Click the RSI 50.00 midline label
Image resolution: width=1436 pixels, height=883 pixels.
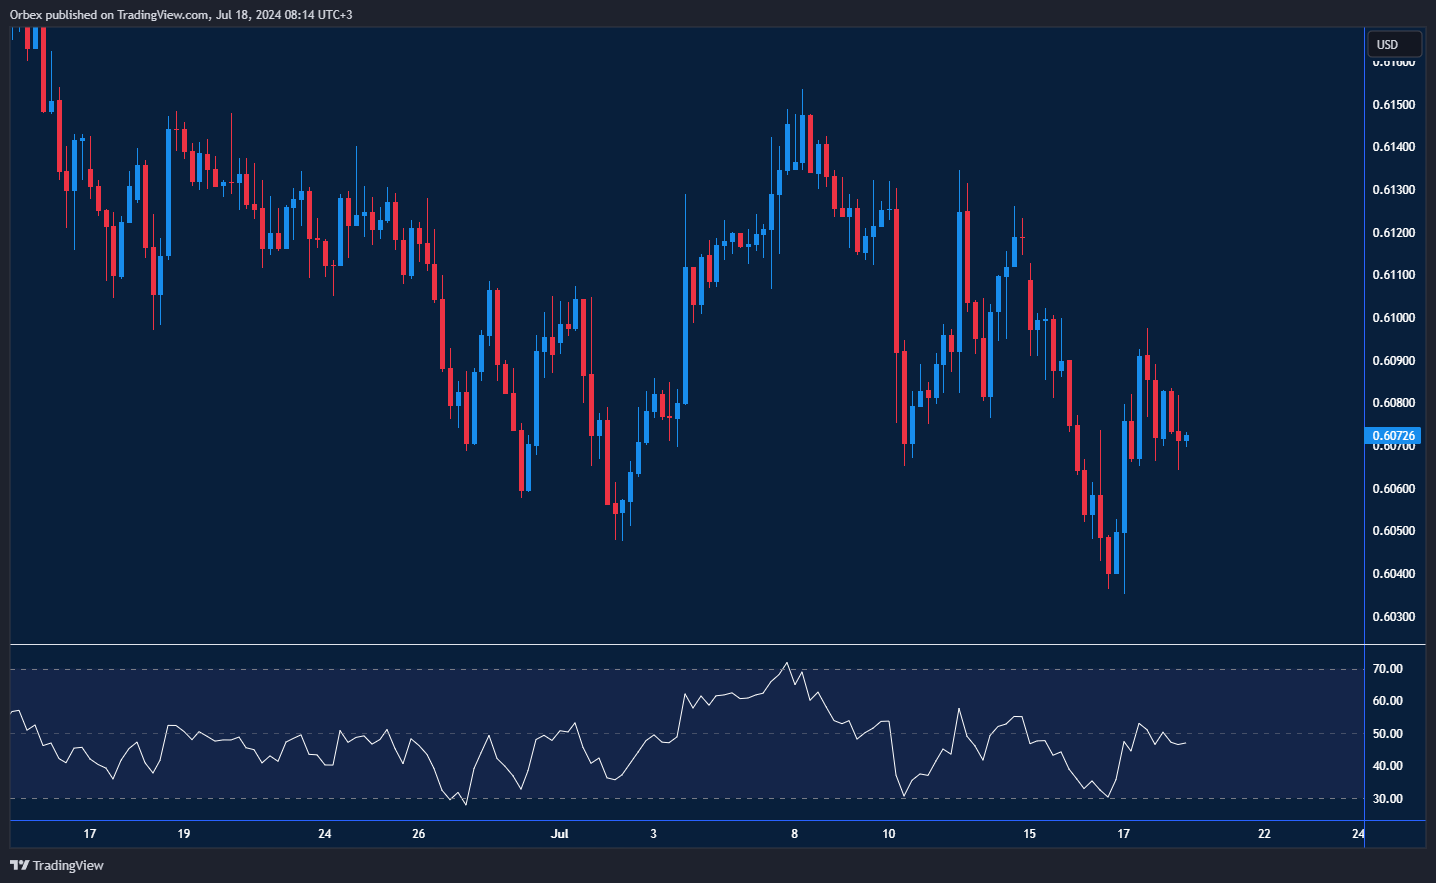(x=1387, y=734)
